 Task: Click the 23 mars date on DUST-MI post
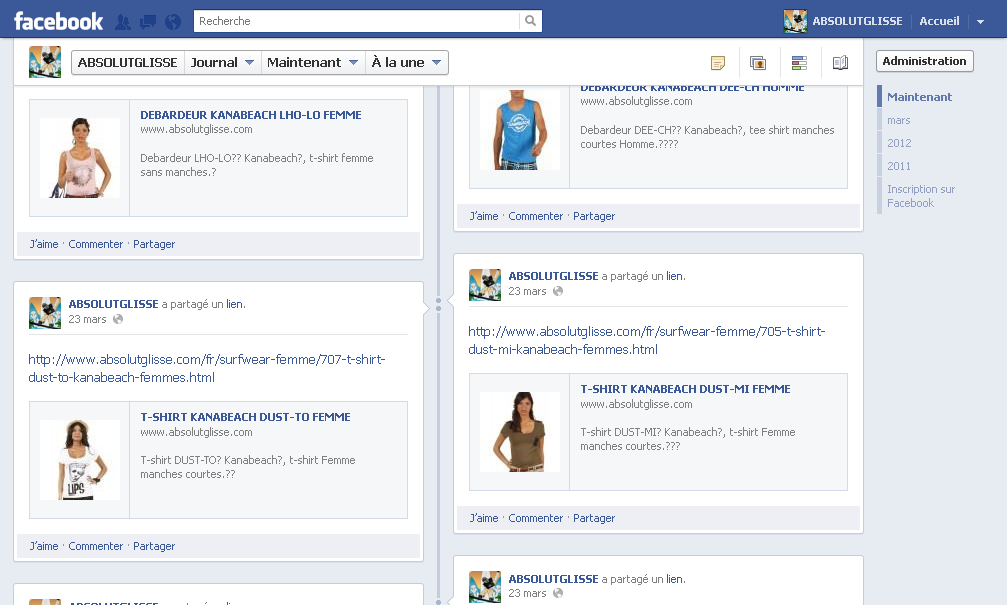click(x=527, y=291)
